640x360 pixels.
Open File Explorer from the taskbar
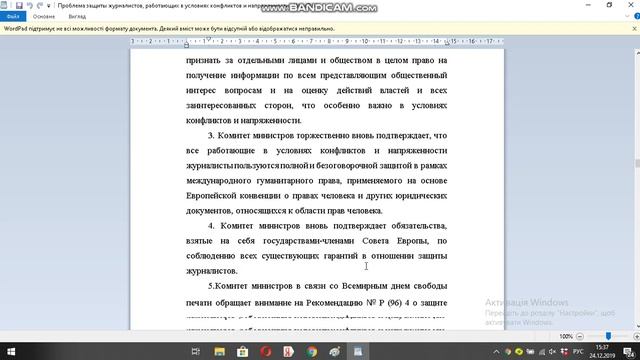(219, 351)
